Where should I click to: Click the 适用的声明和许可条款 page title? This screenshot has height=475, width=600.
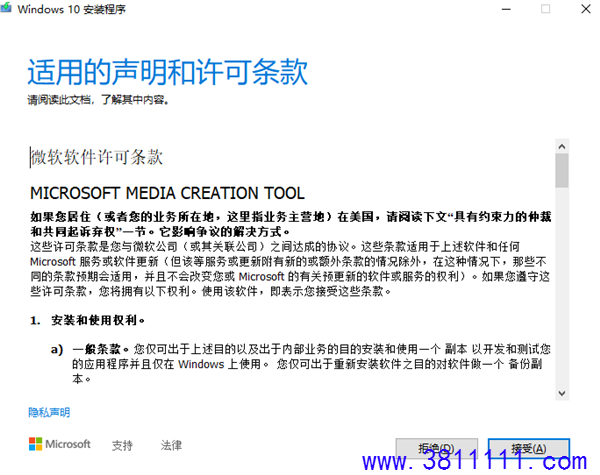pyautogui.click(x=168, y=72)
